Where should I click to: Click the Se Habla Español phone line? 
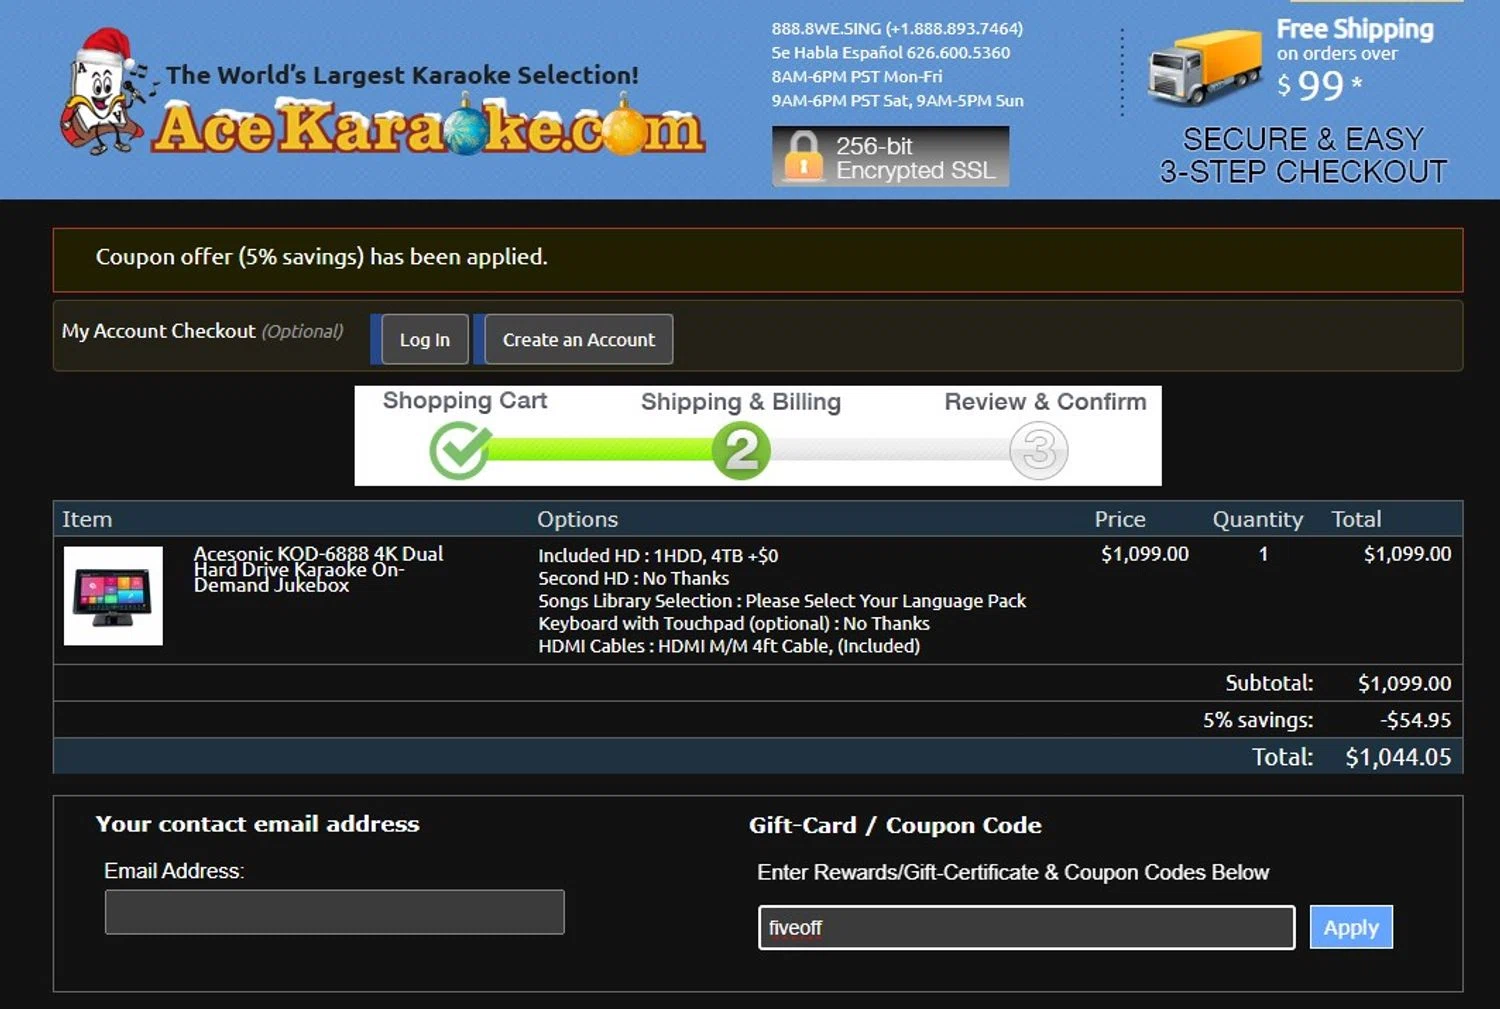[890, 53]
